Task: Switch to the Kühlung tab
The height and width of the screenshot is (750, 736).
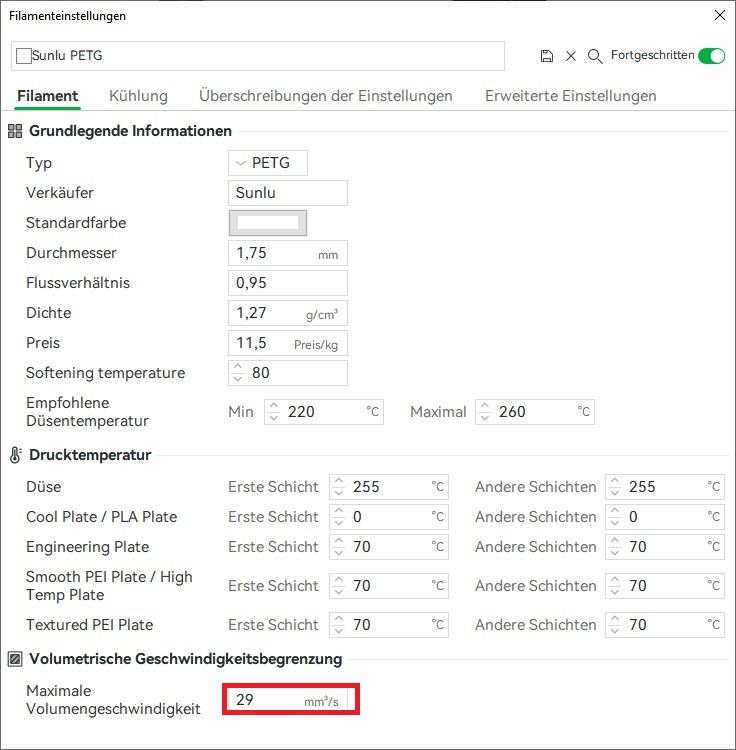Action: click(138, 96)
